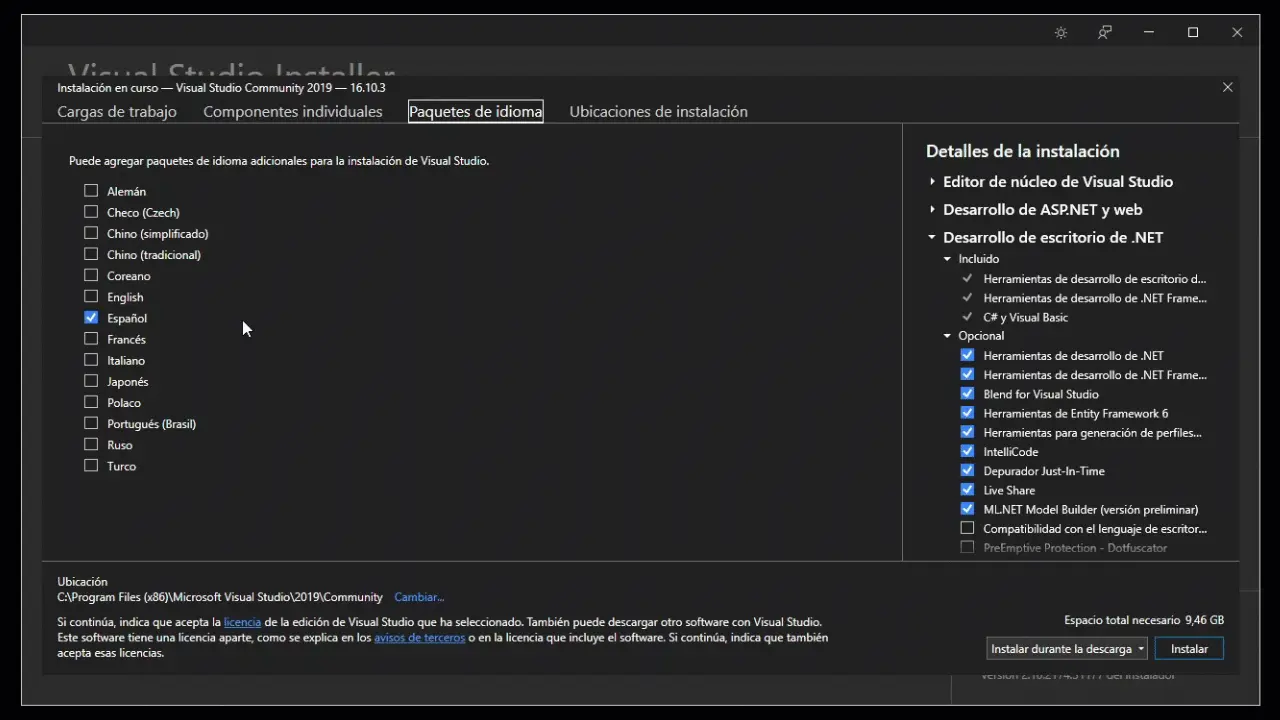Enable the Alemán language pack
Screen dimensions: 1280x720
[91, 191]
